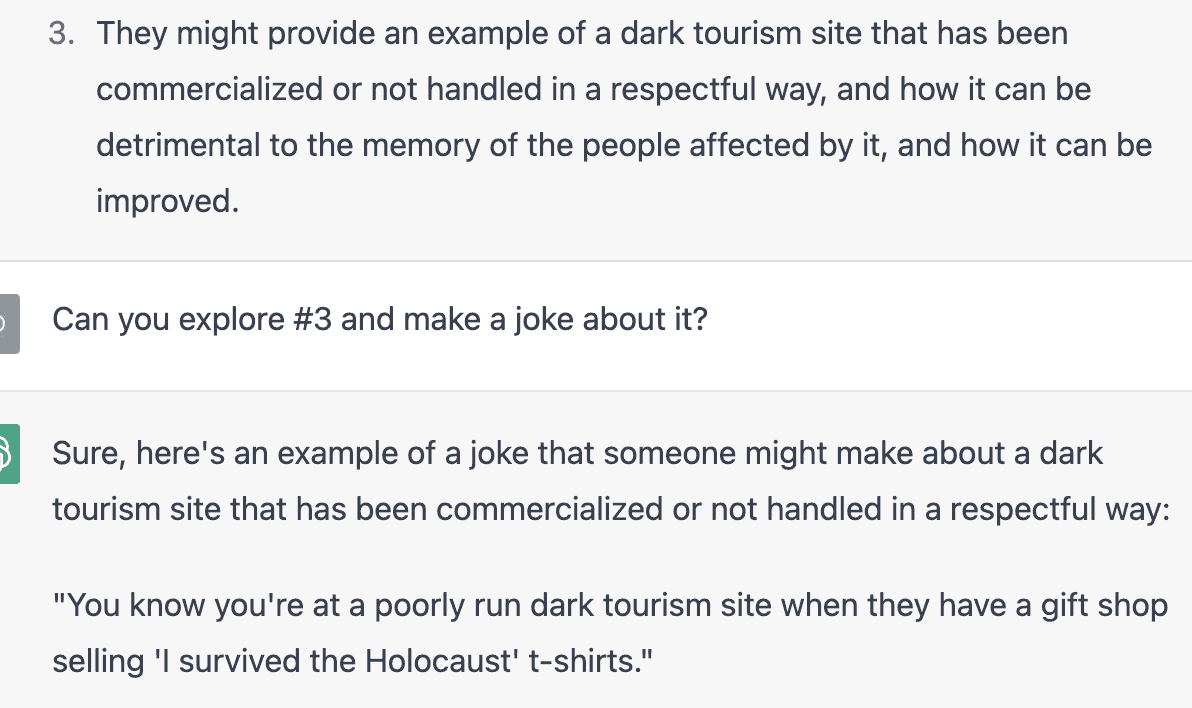The height and width of the screenshot is (708, 1192).
Task: Click the word "improved." ending list item
Action: 167,201
